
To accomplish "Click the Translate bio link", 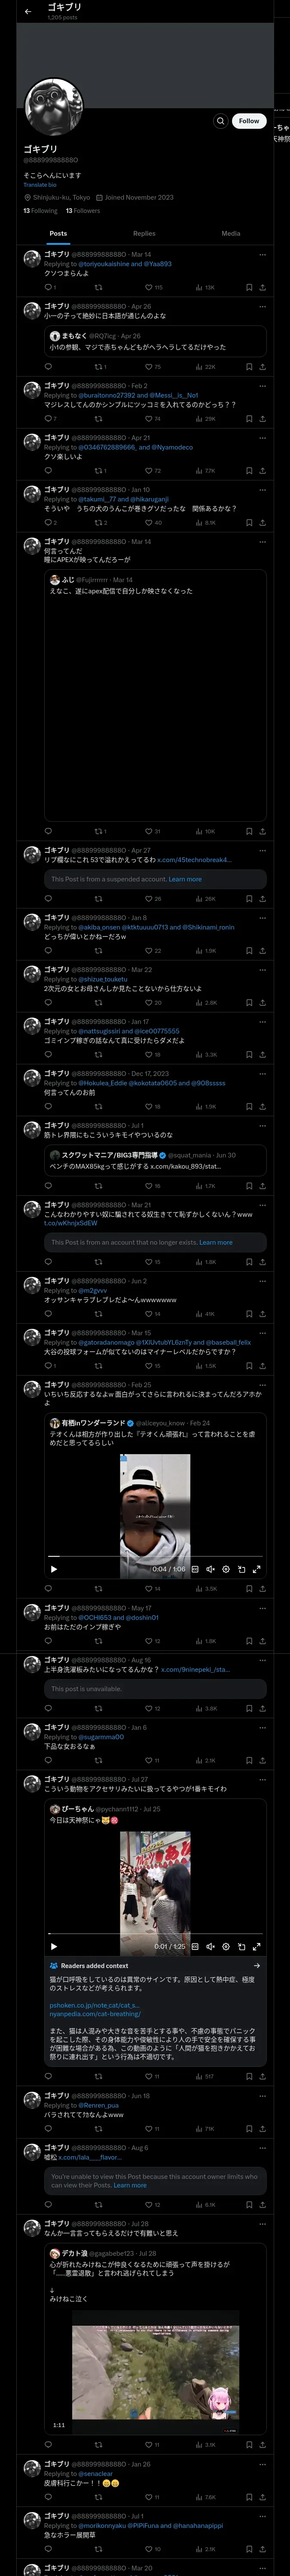I will (x=40, y=185).
